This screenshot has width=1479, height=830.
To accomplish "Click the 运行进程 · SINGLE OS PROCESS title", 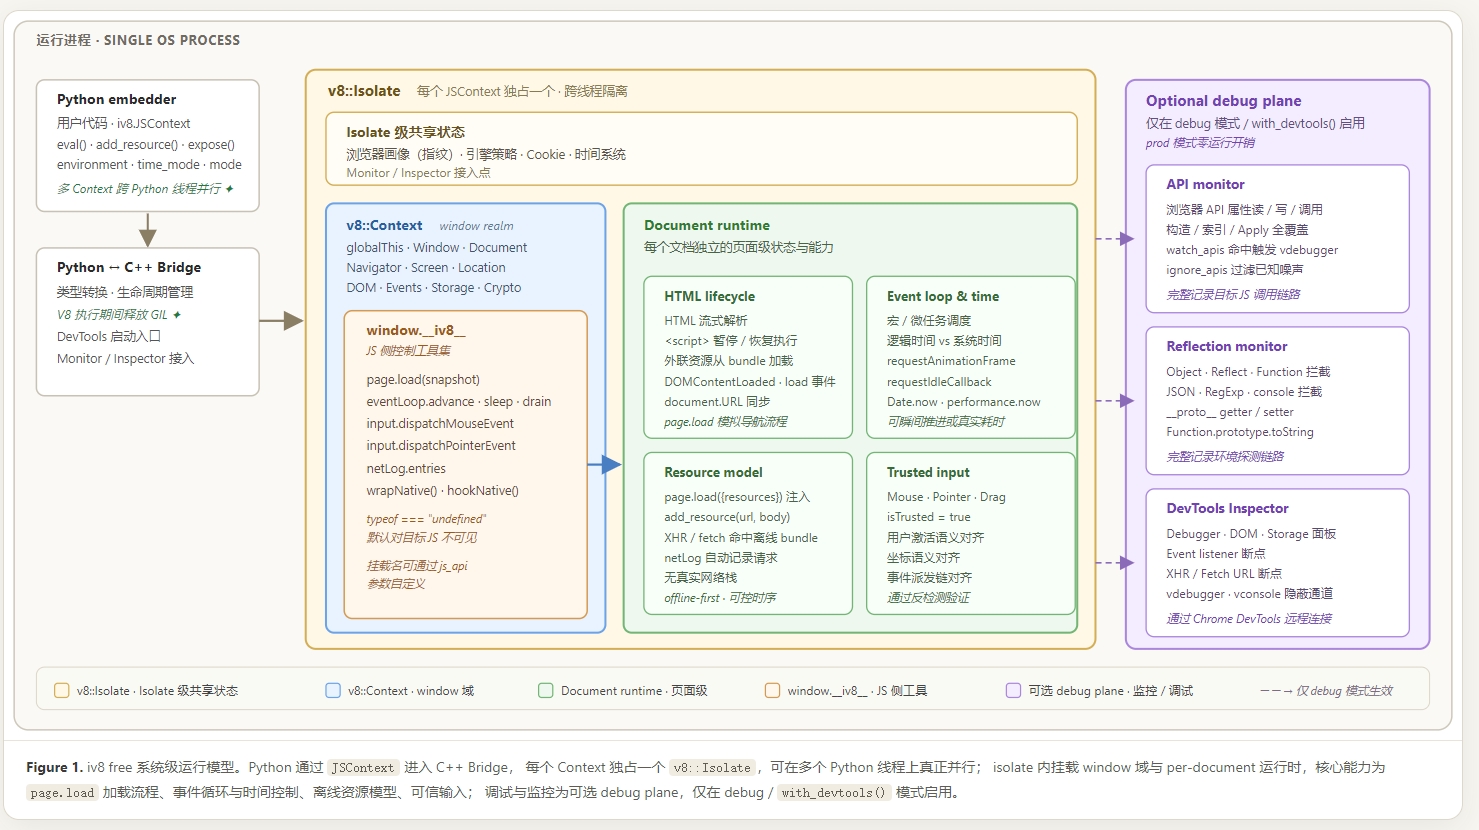I will (138, 40).
